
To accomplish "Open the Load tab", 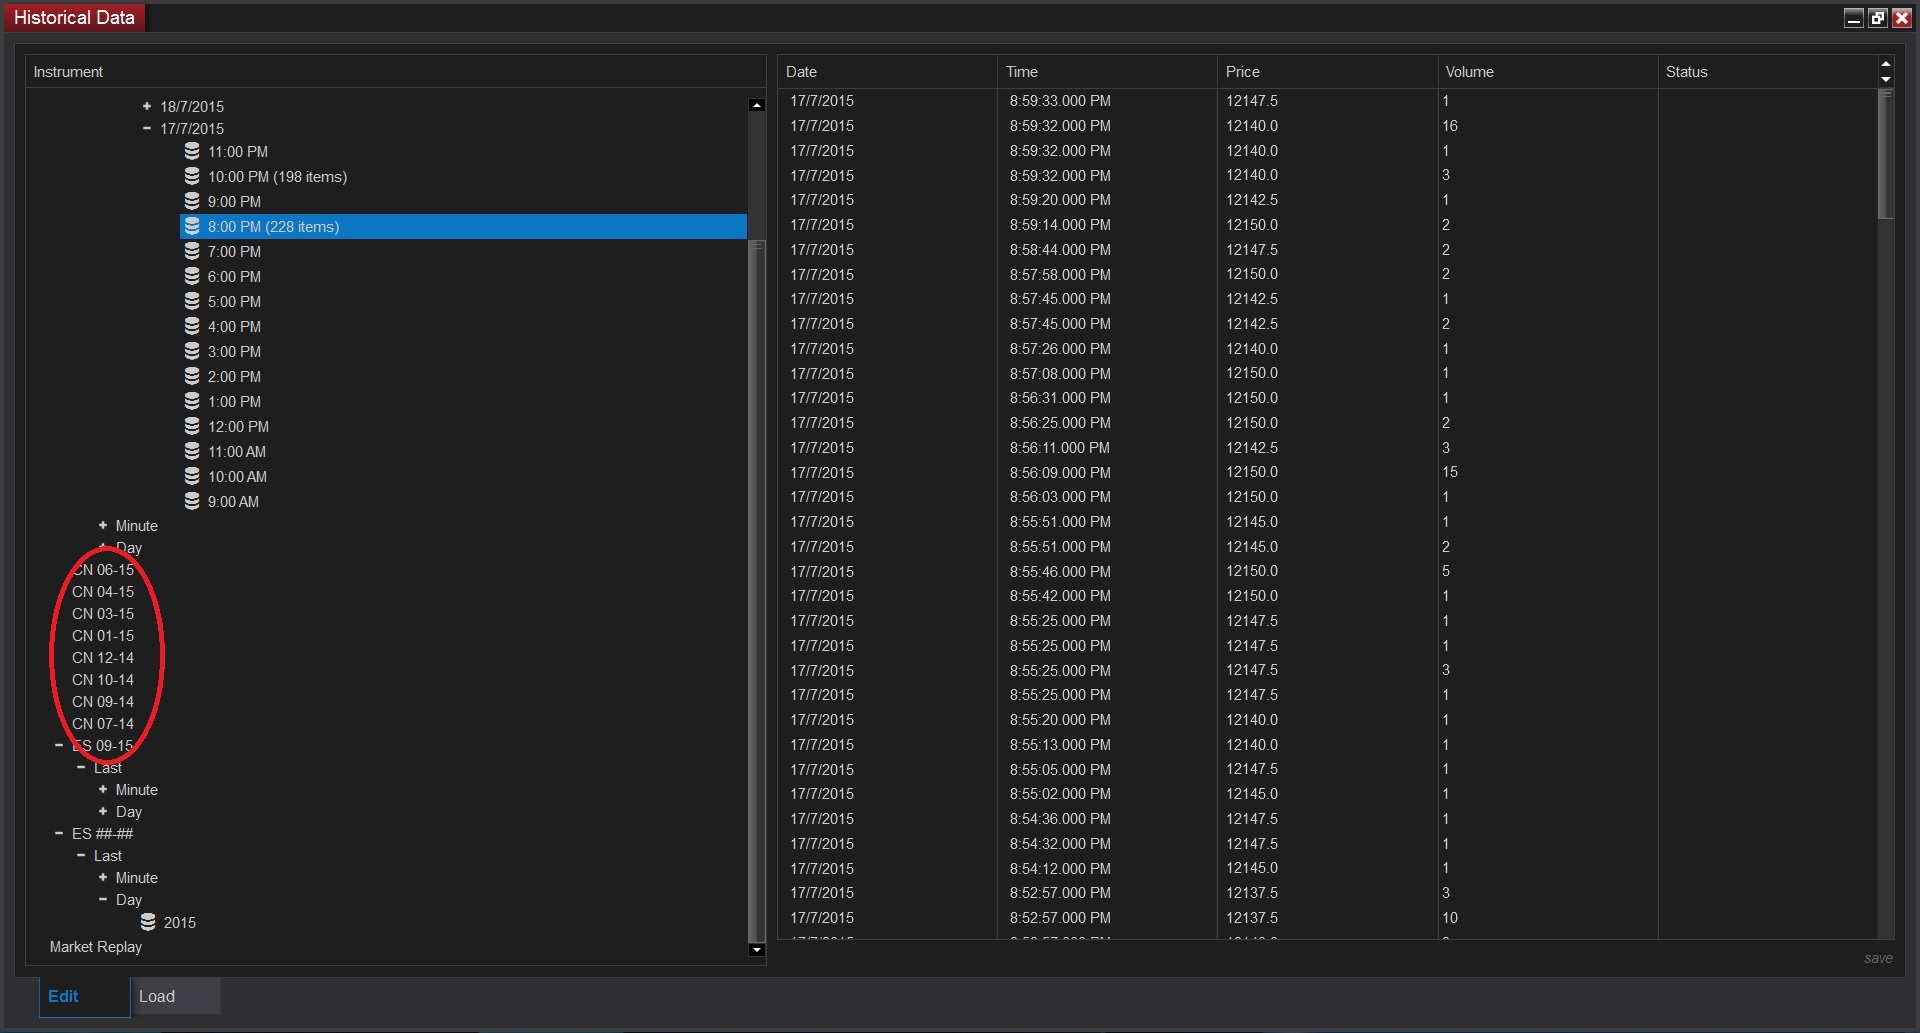I will tap(176, 996).
